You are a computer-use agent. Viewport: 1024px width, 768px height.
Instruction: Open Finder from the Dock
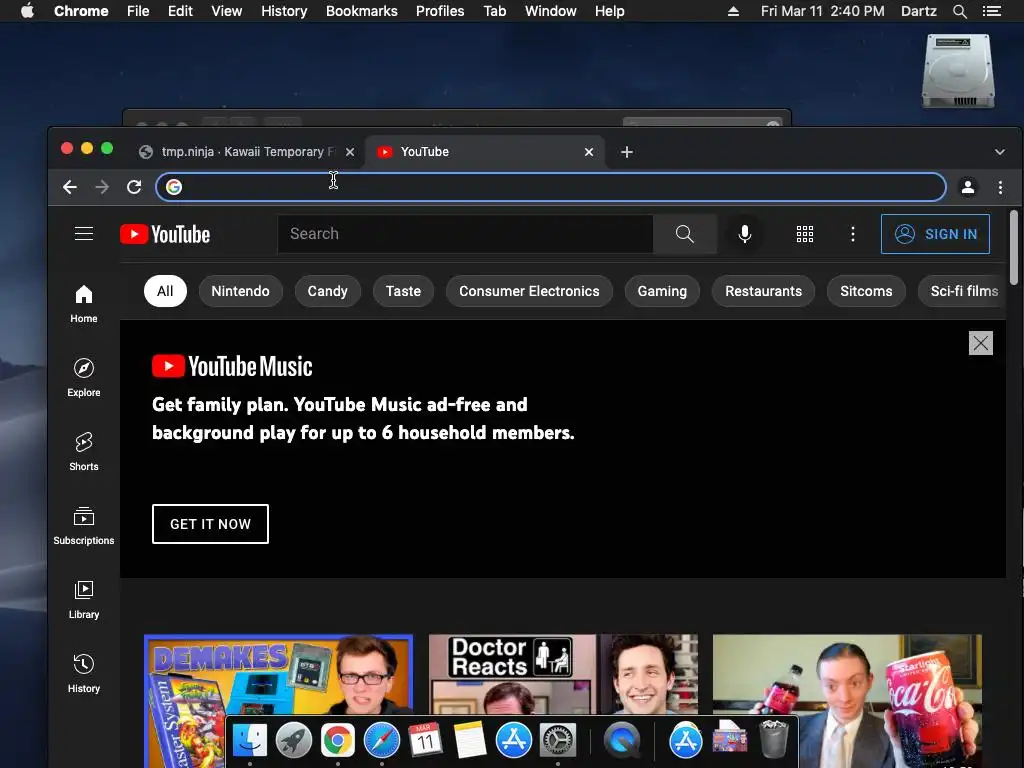tap(249, 740)
